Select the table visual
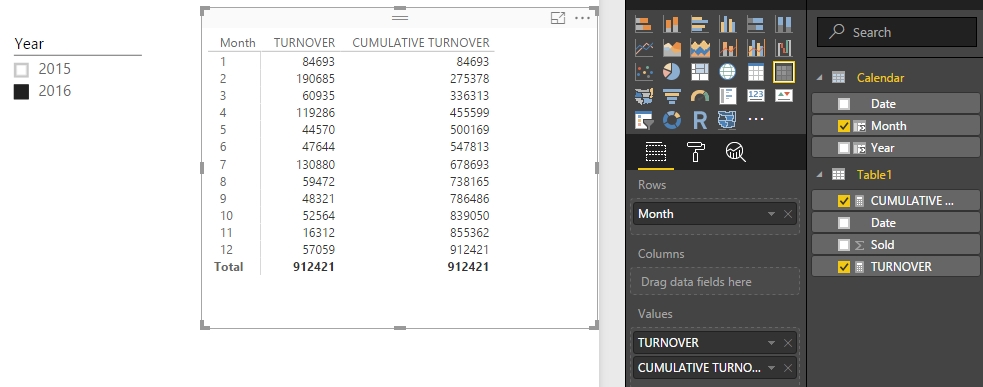Screen dimensions: 983x387 (755, 72)
